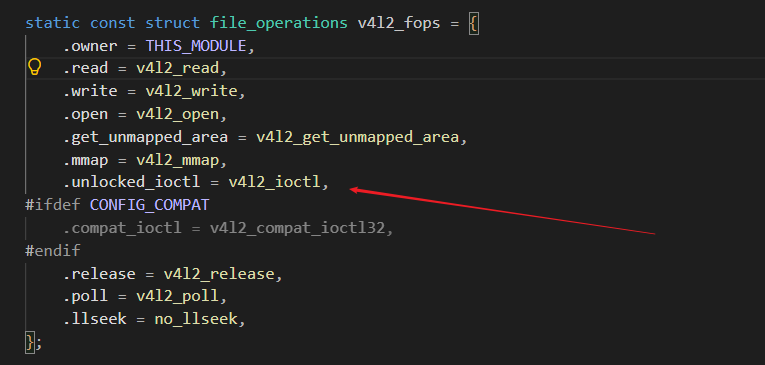
Task: Click the THIS_MODULE macro
Action: pos(196,46)
